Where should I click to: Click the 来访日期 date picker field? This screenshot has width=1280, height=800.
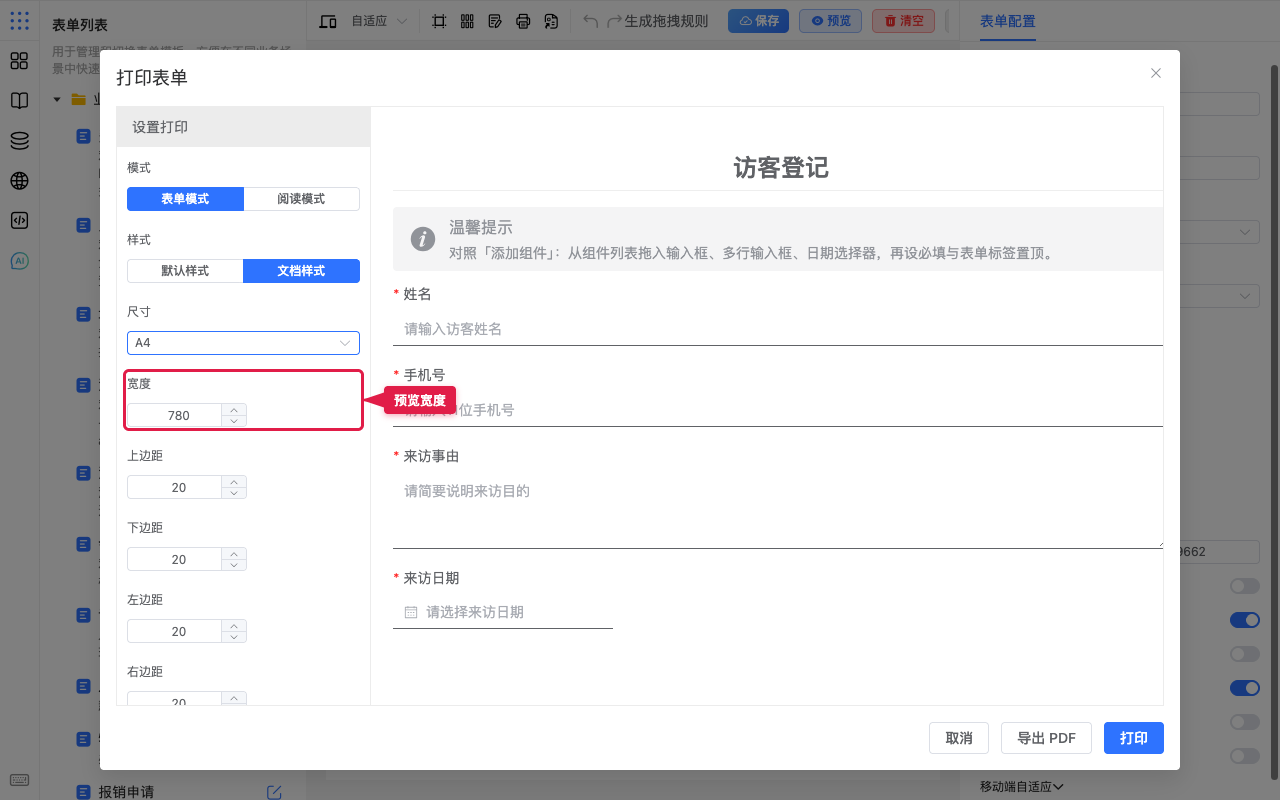503,612
